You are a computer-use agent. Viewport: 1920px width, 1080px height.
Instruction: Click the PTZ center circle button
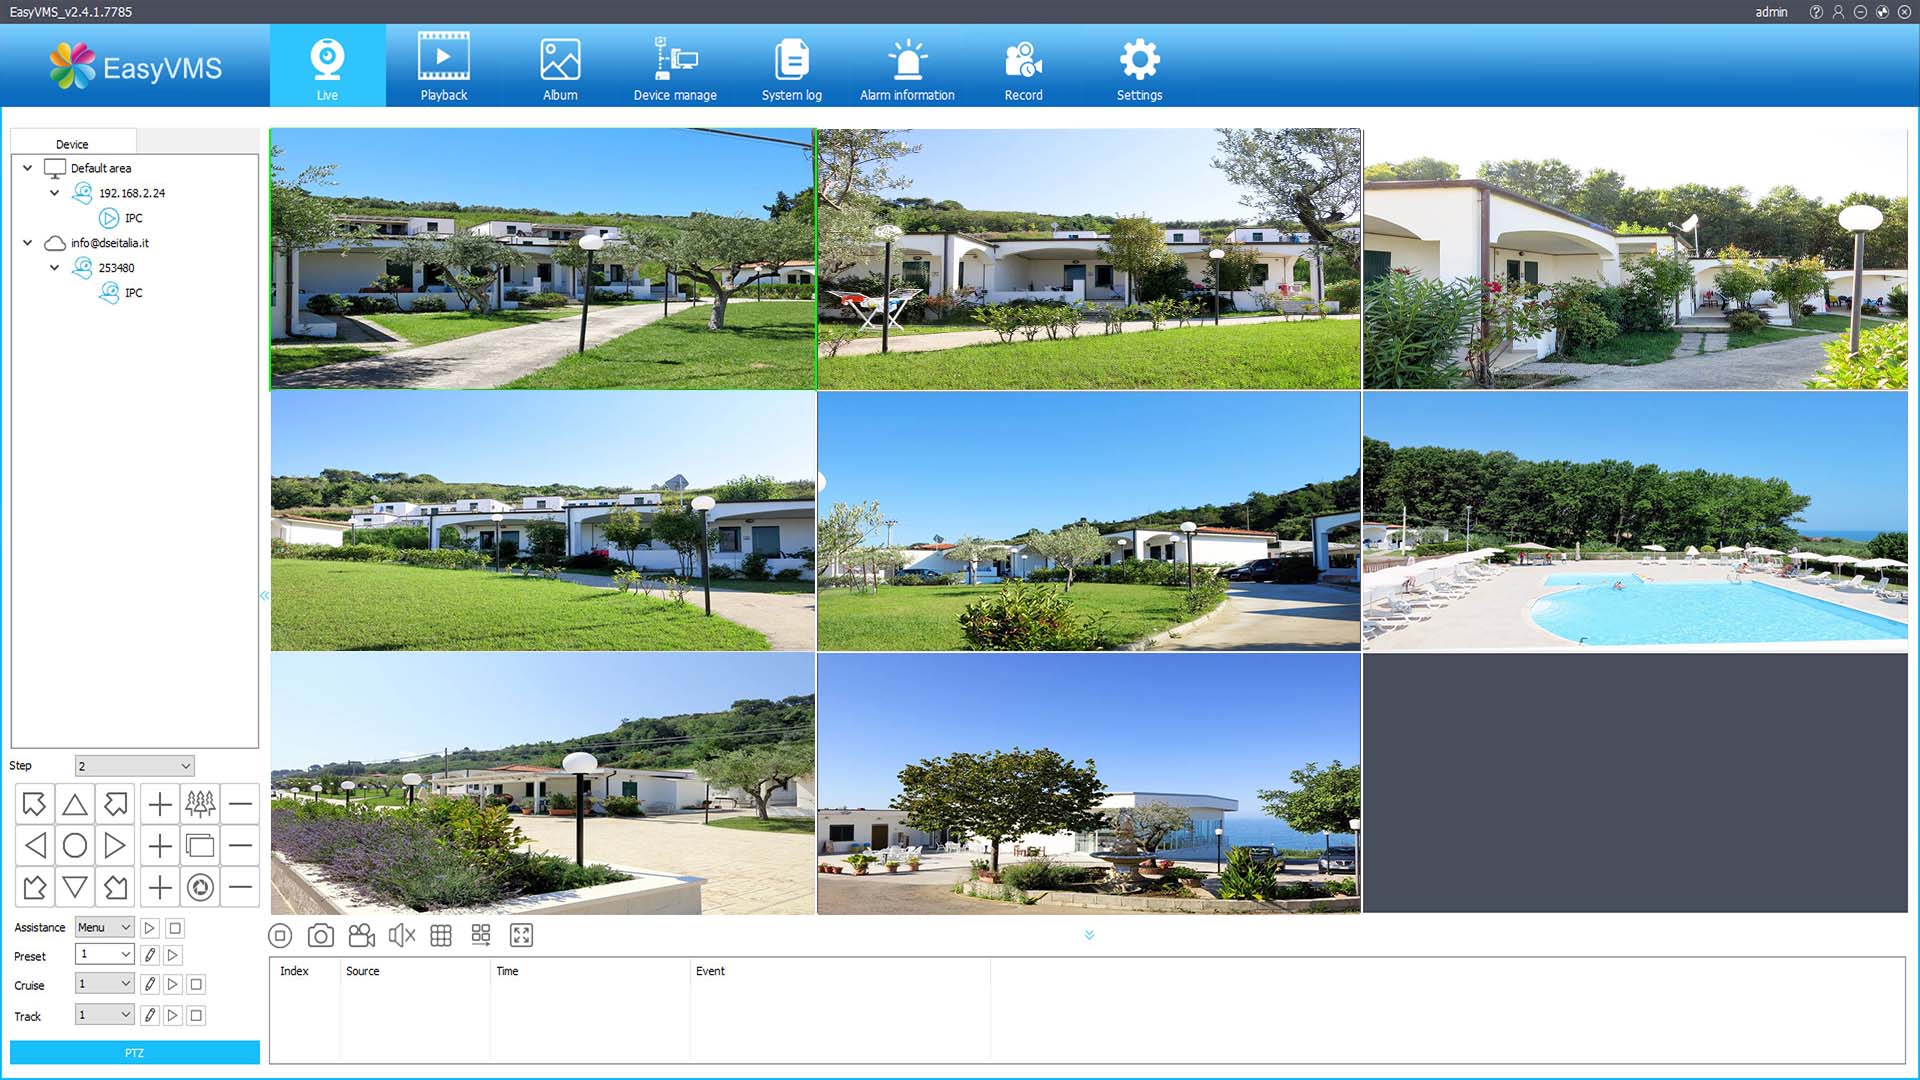click(x=75, y=846)
